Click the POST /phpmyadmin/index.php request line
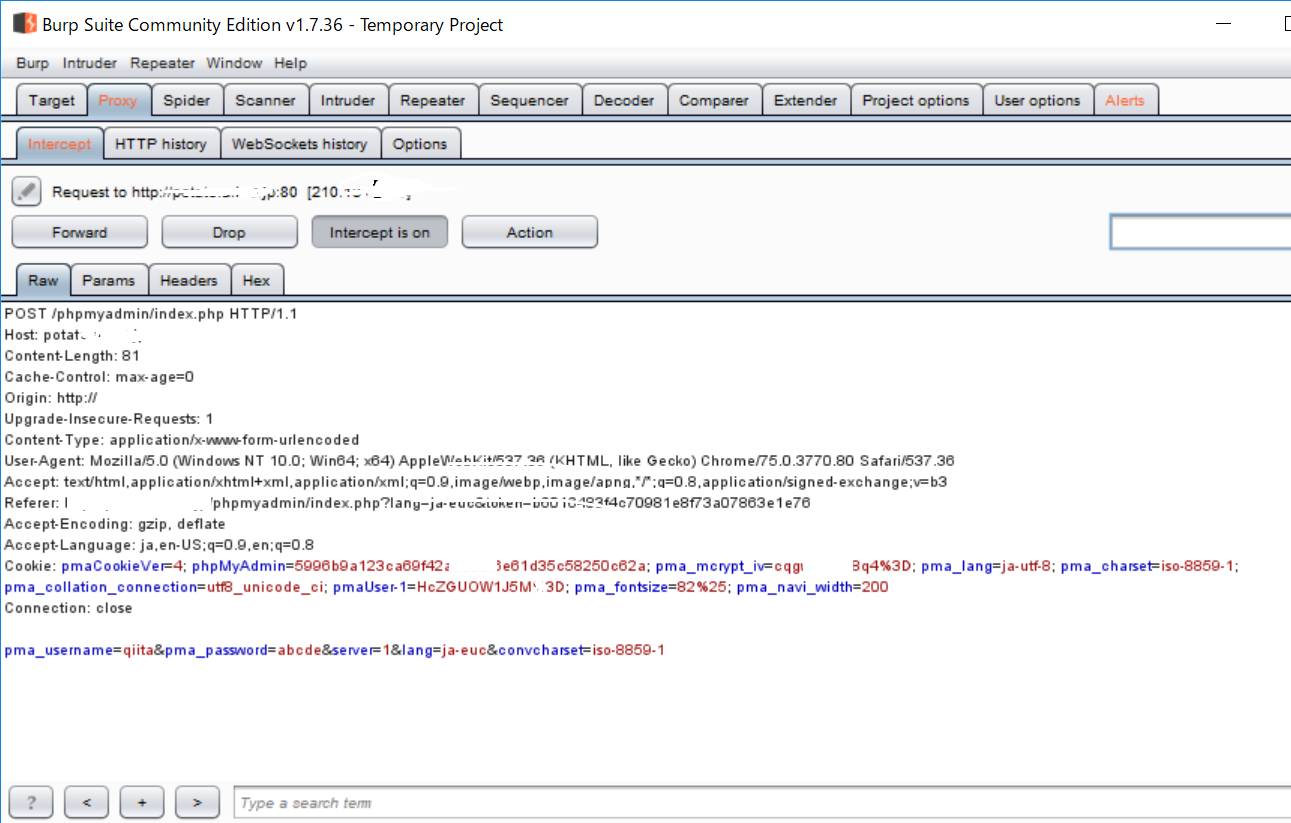1291x823 pixels. (x=151, y=314)
